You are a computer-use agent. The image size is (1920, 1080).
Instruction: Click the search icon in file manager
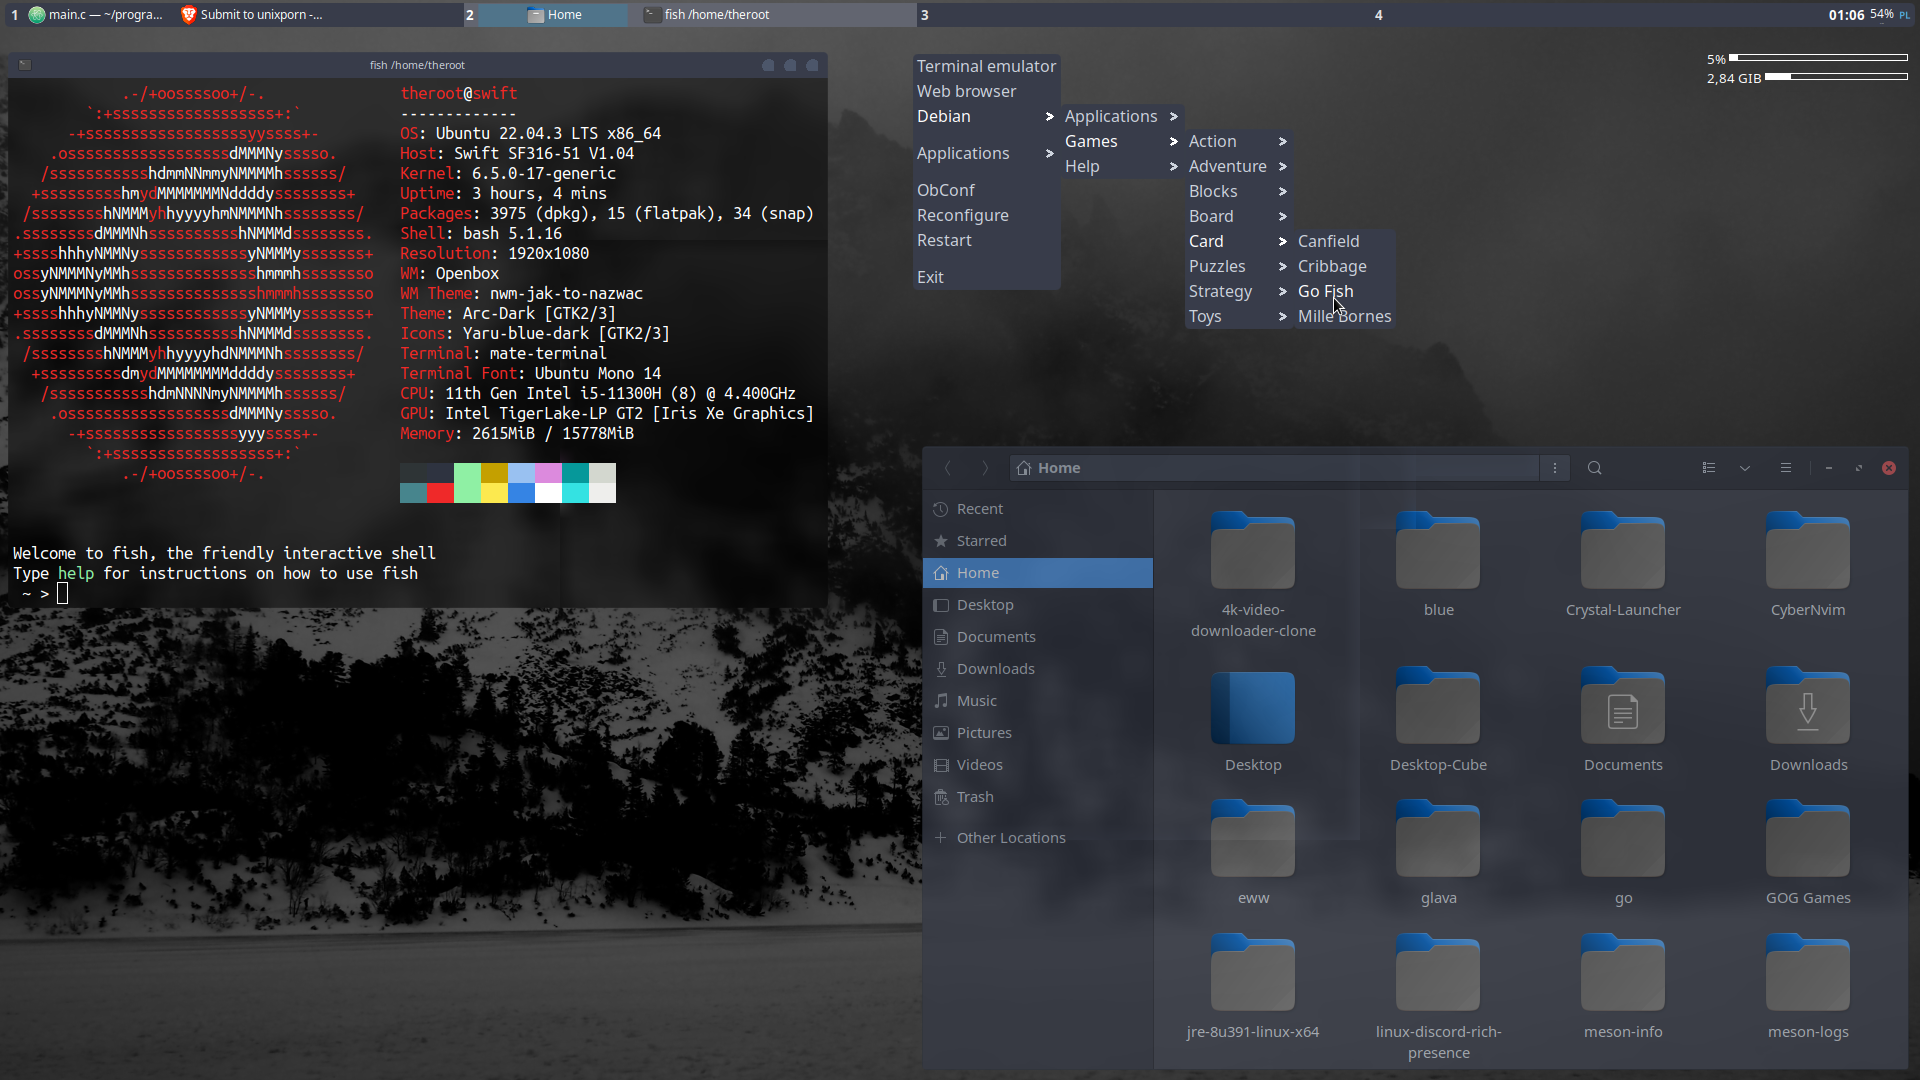coord(1595,468)
